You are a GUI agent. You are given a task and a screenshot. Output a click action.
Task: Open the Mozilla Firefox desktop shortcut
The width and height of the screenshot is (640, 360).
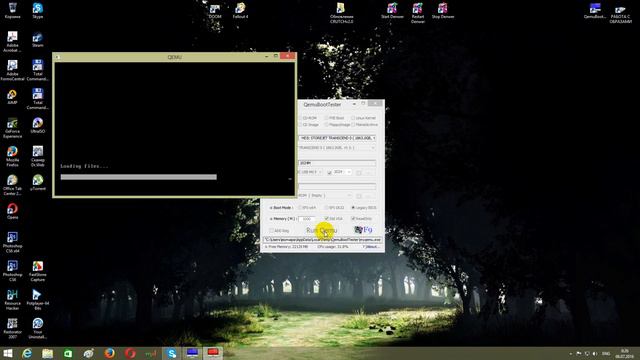pyautogui.click(x=12, y=157)
